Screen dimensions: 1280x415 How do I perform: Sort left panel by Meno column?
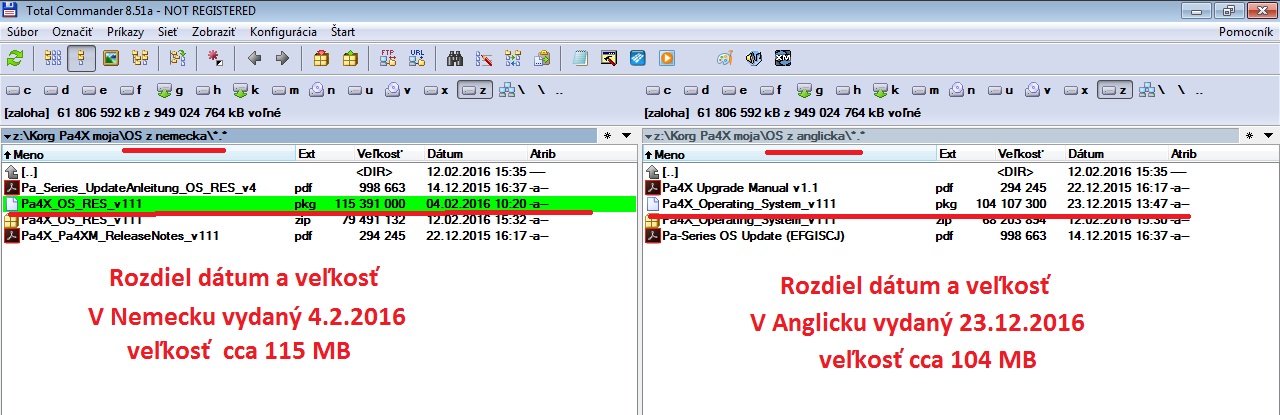[x=148, y=155]
